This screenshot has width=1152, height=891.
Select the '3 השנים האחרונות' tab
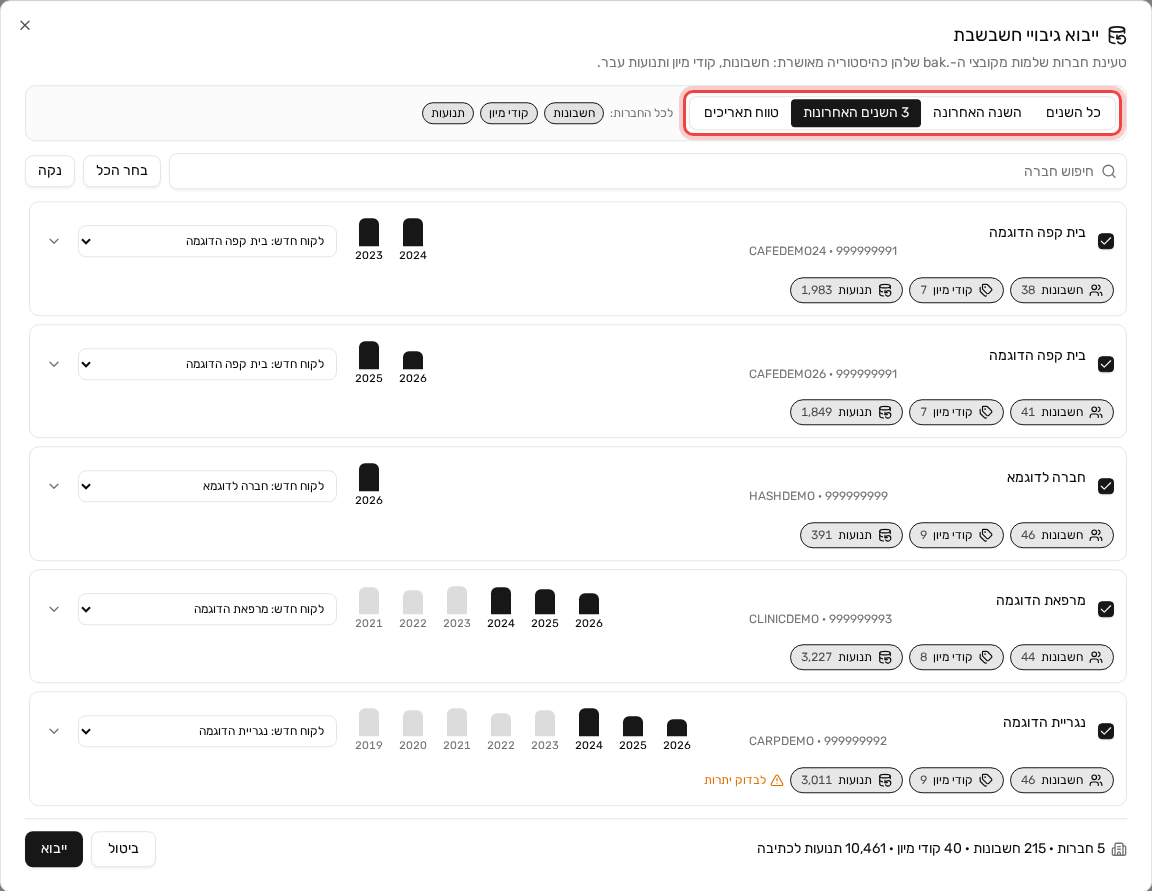pos(856,112)
